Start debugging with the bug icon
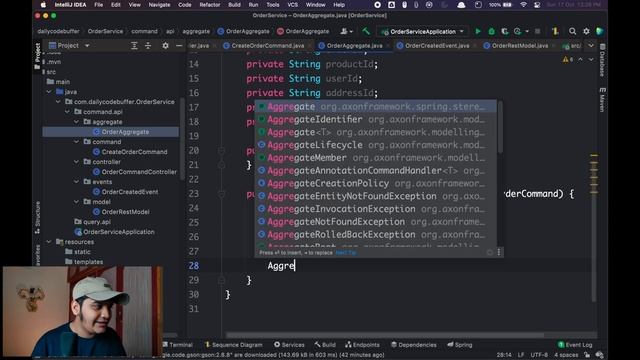Viewport: 640px width, 360px height. pos(491,31)
